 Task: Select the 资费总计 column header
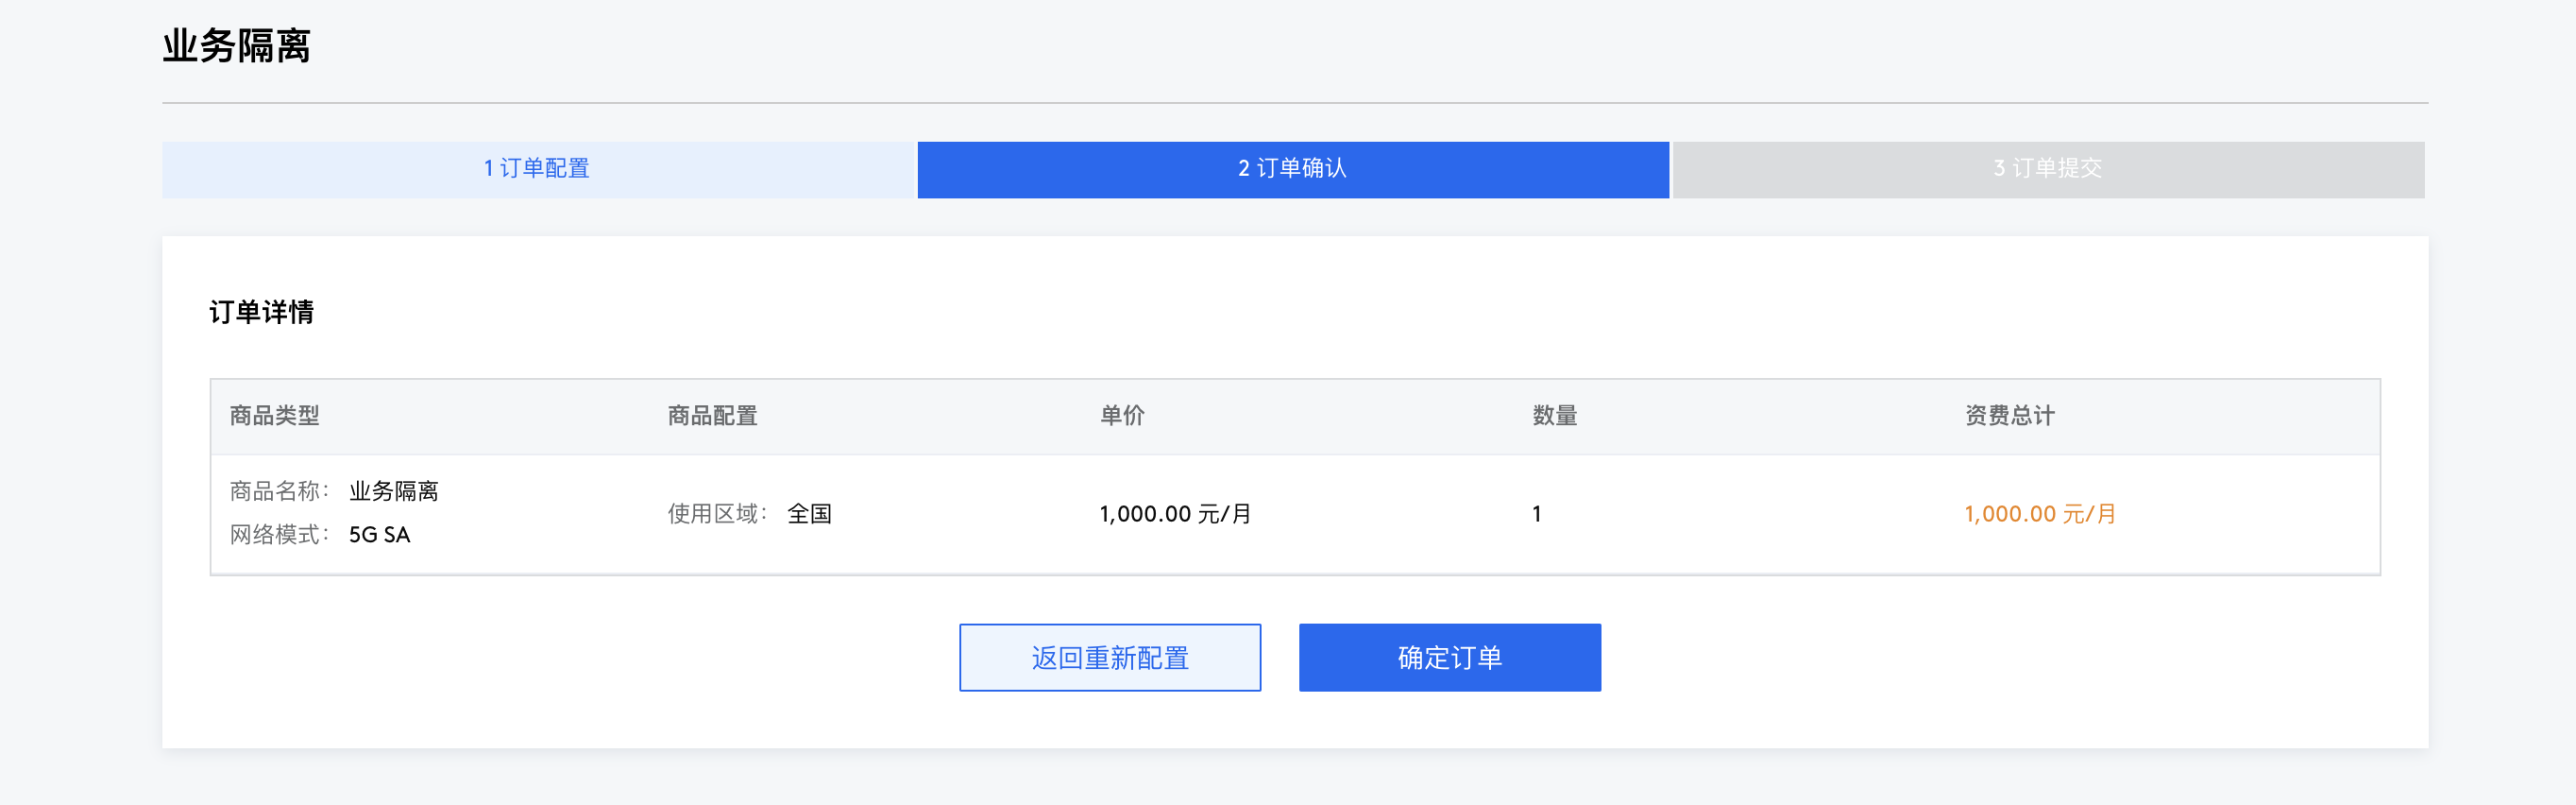click(x=2009, y=416)
